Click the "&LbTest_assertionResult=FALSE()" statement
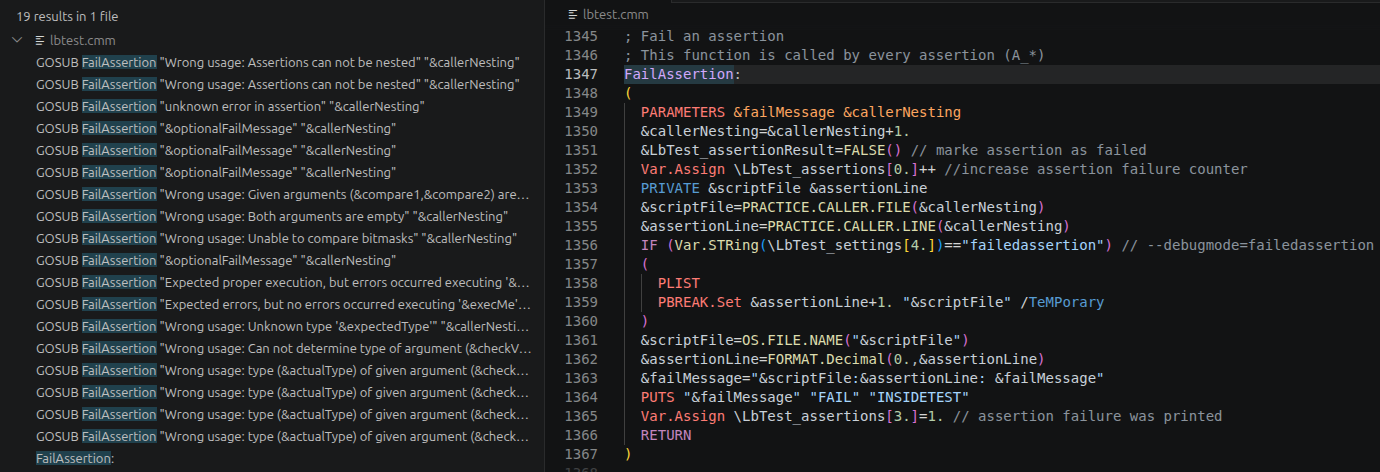The image size is (1380, 472). (771, 150)
